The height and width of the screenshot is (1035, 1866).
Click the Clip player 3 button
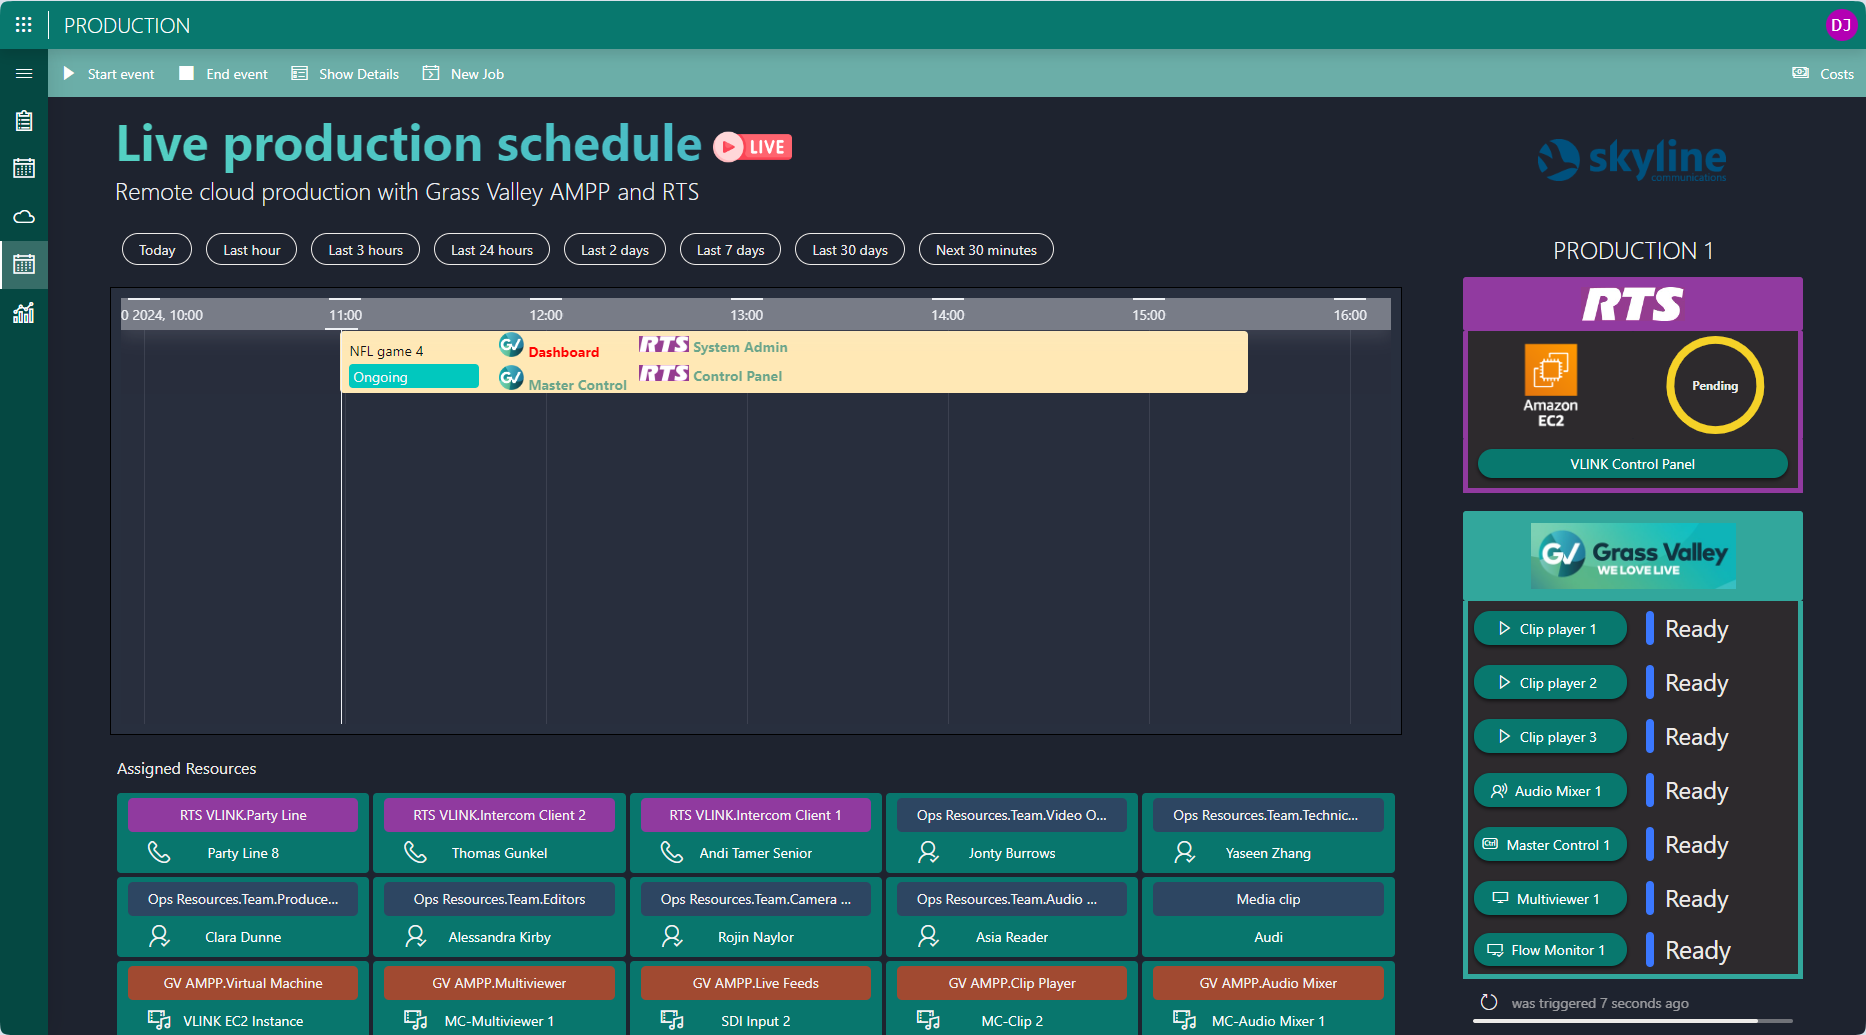click(1550, 737)
